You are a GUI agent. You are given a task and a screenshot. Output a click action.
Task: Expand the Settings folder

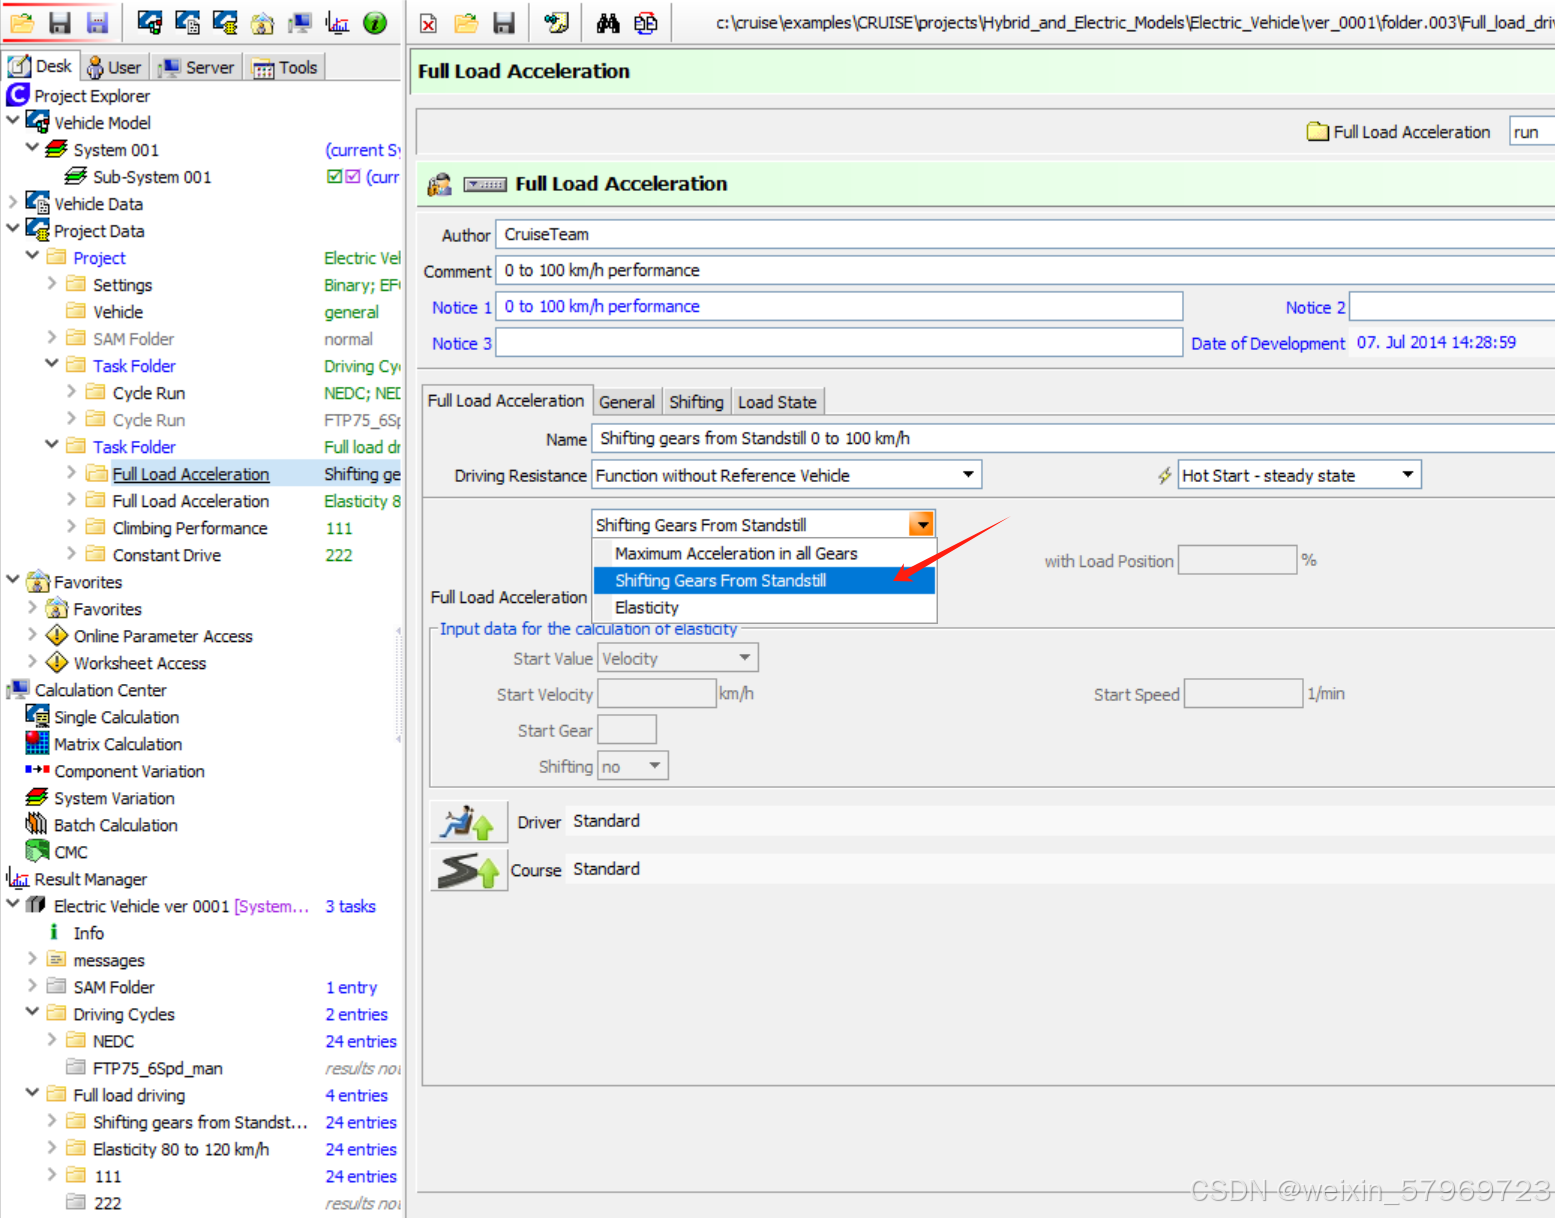click(52, 283)
